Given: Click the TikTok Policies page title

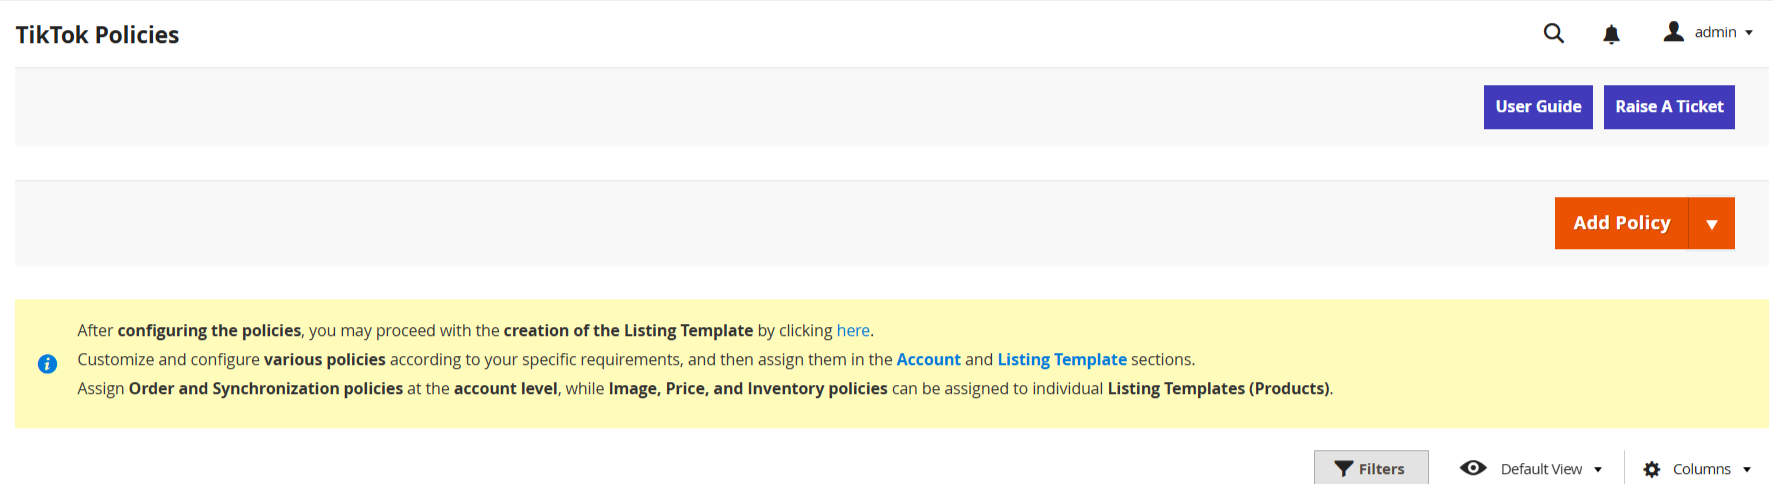Looking at the screenshot, I should click(97, 35).
